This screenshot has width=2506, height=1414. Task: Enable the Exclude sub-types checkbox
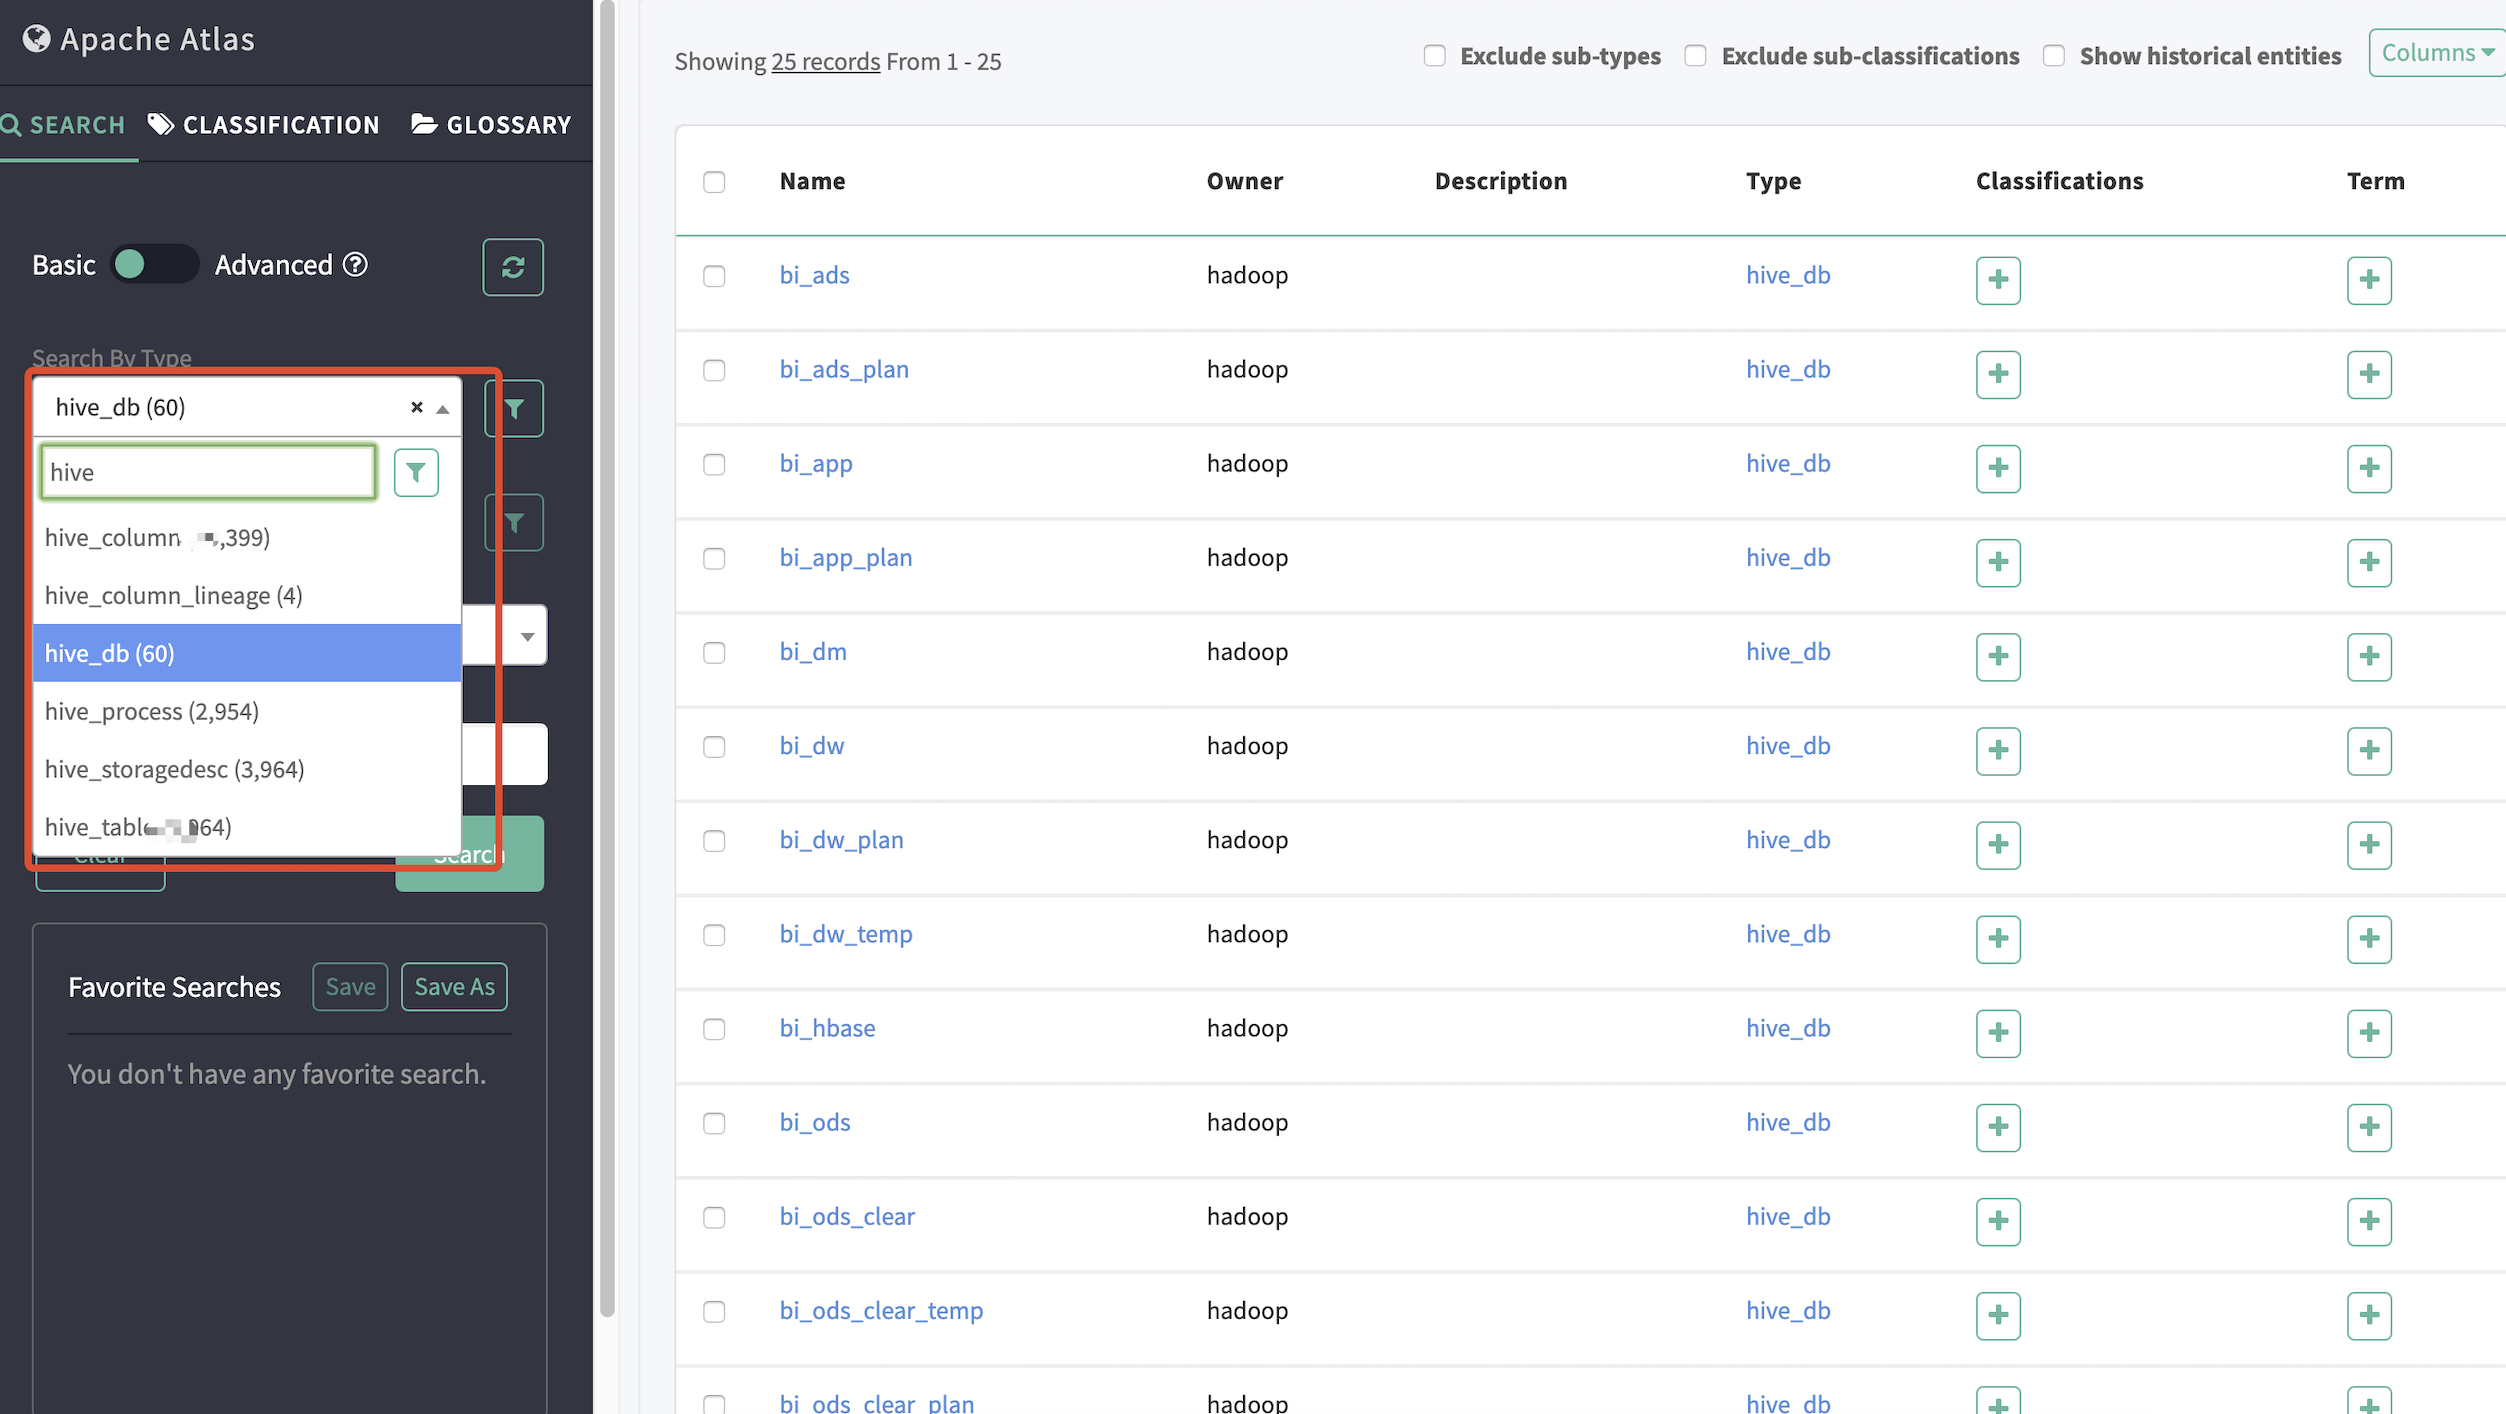pyautogui.click(x=1434, y=56)
